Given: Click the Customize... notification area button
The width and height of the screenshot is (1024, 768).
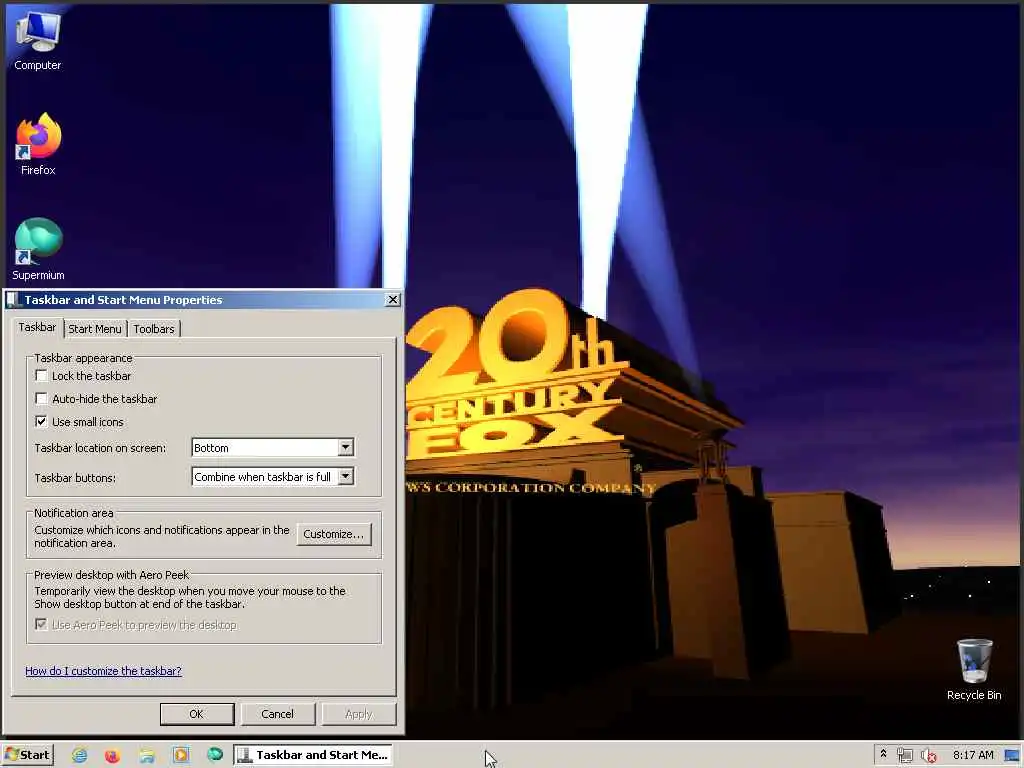Looking at the screenshot, I should click(334, 534).
